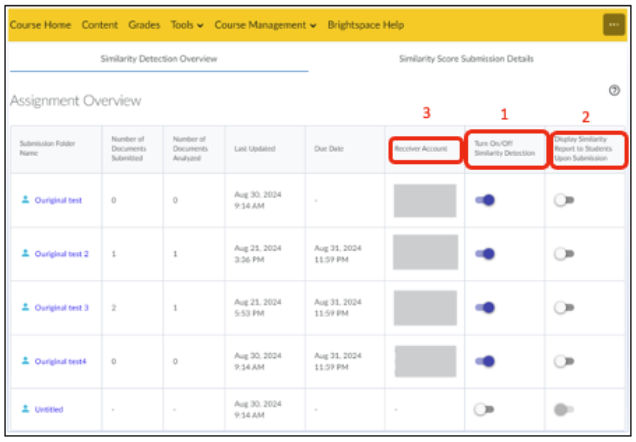Open the Ouriginal test4 folder link

[x=60, y=362]
